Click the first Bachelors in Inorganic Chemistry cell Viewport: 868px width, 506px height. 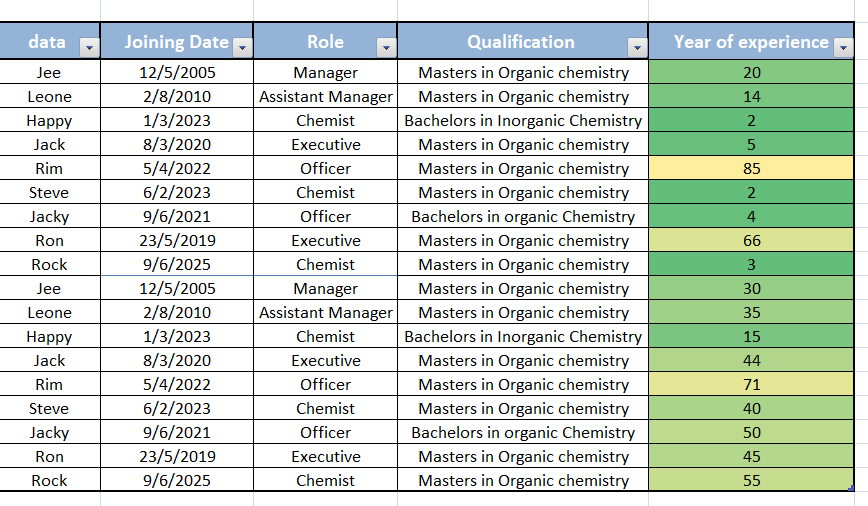pyautogui.click(x=523, y=120)
